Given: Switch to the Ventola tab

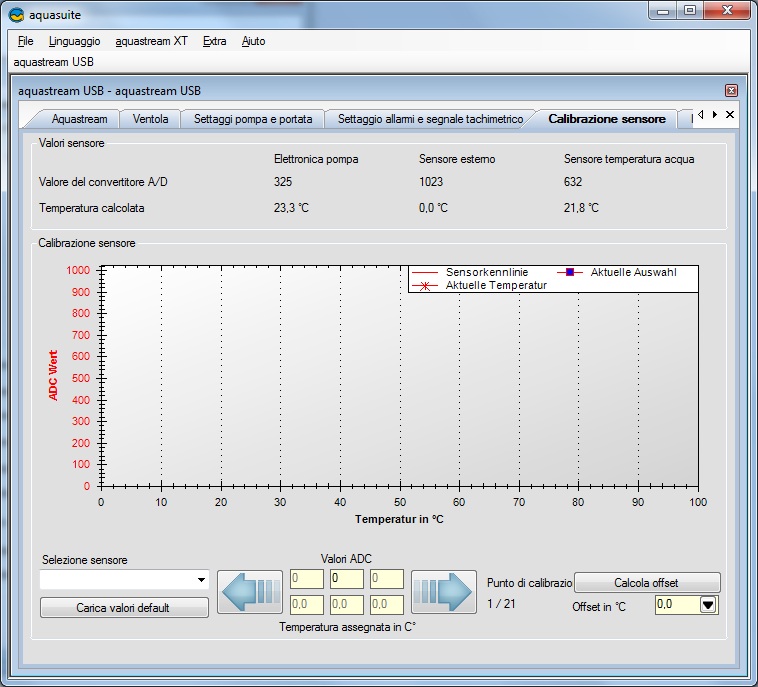Looking at the screenshot, I should [x=151, y=119].
